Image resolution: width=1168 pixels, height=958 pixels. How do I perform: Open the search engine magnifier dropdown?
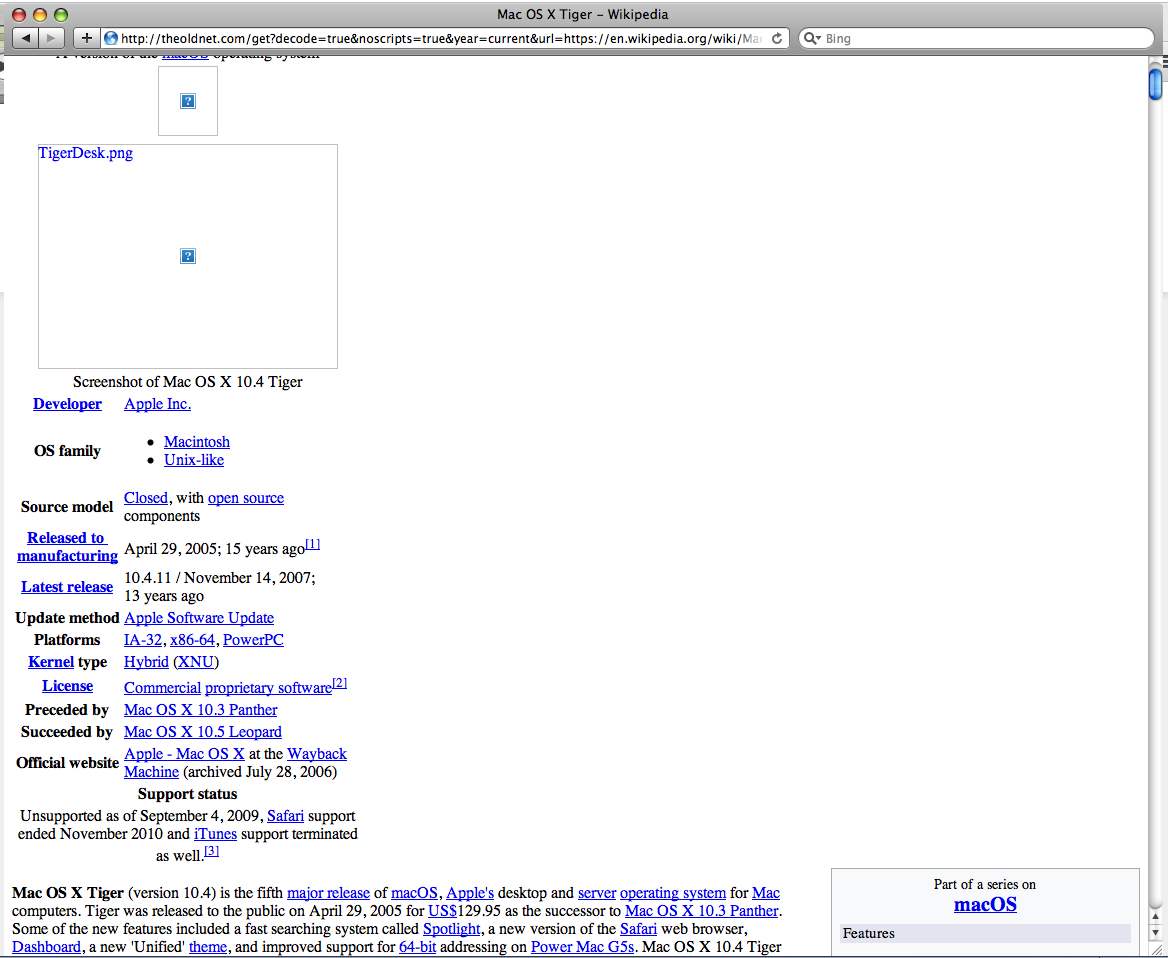[x=812, y=38]
